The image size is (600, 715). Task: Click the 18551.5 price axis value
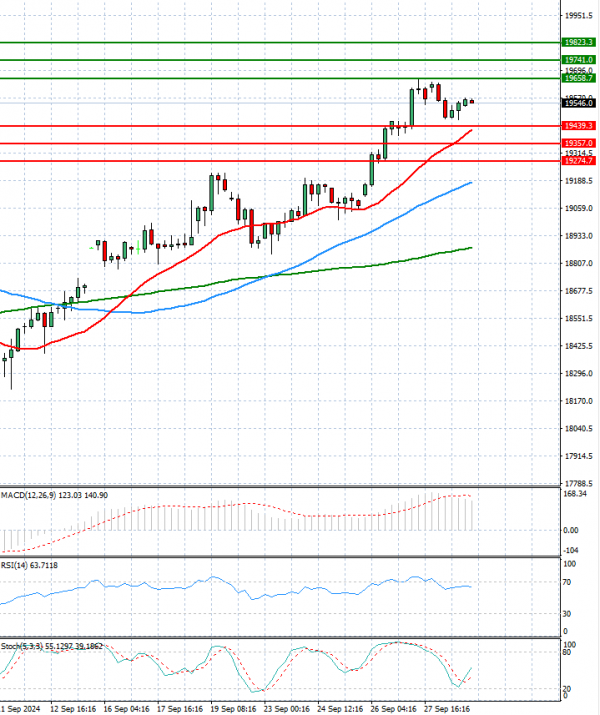click(x=579, y=318)
